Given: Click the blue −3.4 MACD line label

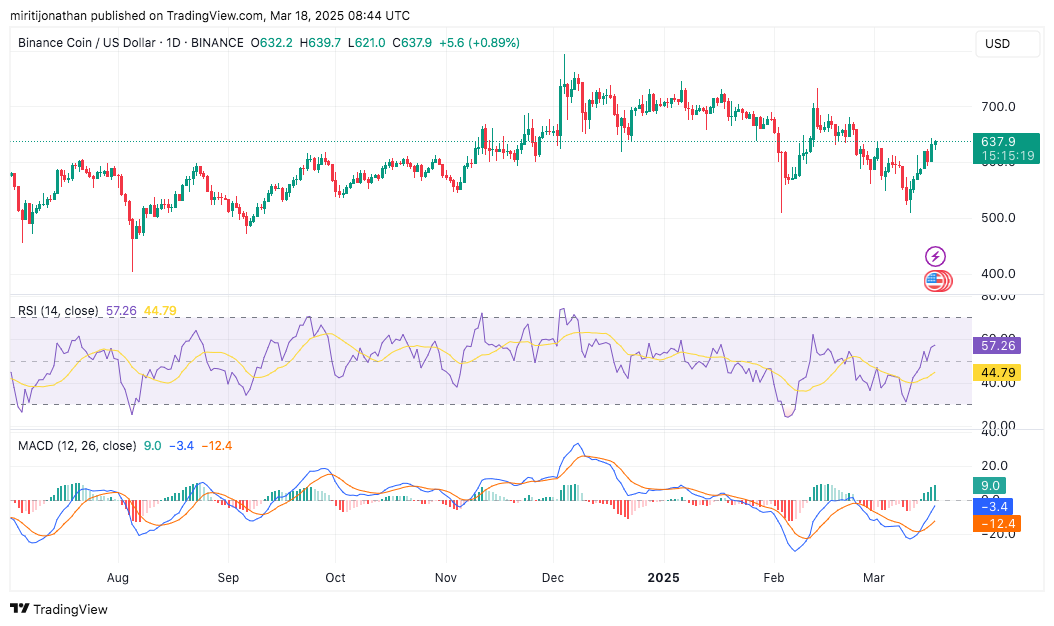Looking at the screenshot, I should pos(993,506).
